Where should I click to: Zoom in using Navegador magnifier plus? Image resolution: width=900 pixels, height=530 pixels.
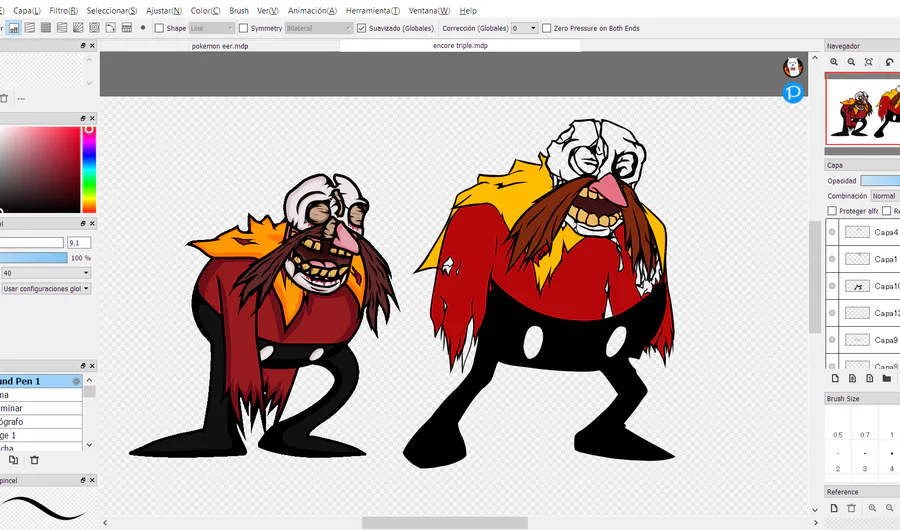834,62
